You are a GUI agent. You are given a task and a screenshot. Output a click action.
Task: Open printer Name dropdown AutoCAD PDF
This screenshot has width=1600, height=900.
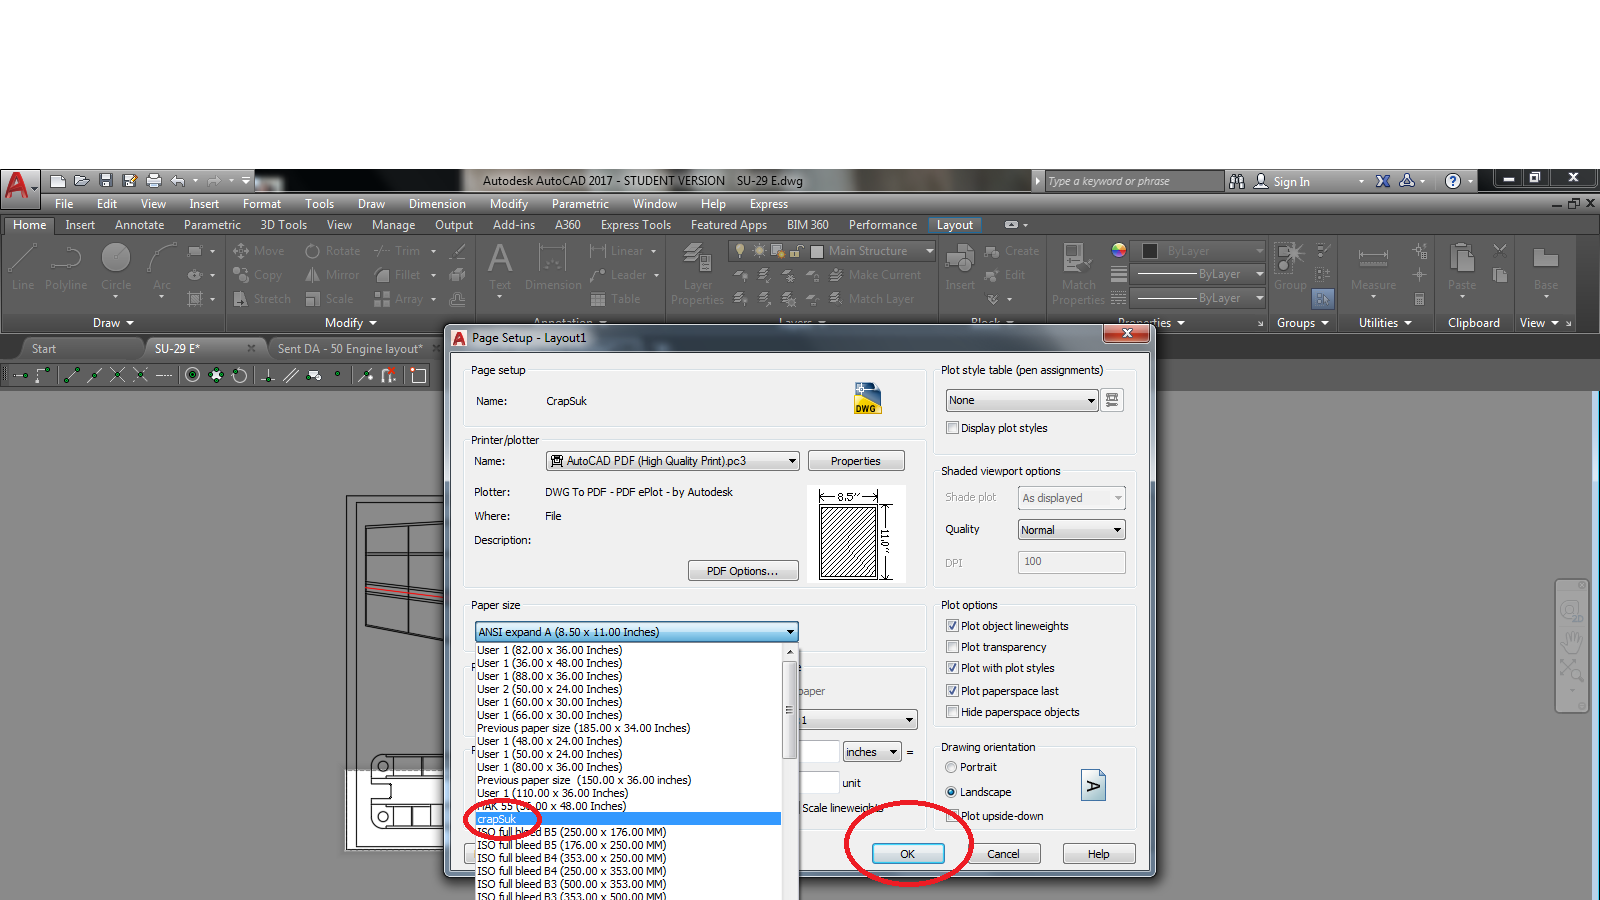(x=672, y=461)
